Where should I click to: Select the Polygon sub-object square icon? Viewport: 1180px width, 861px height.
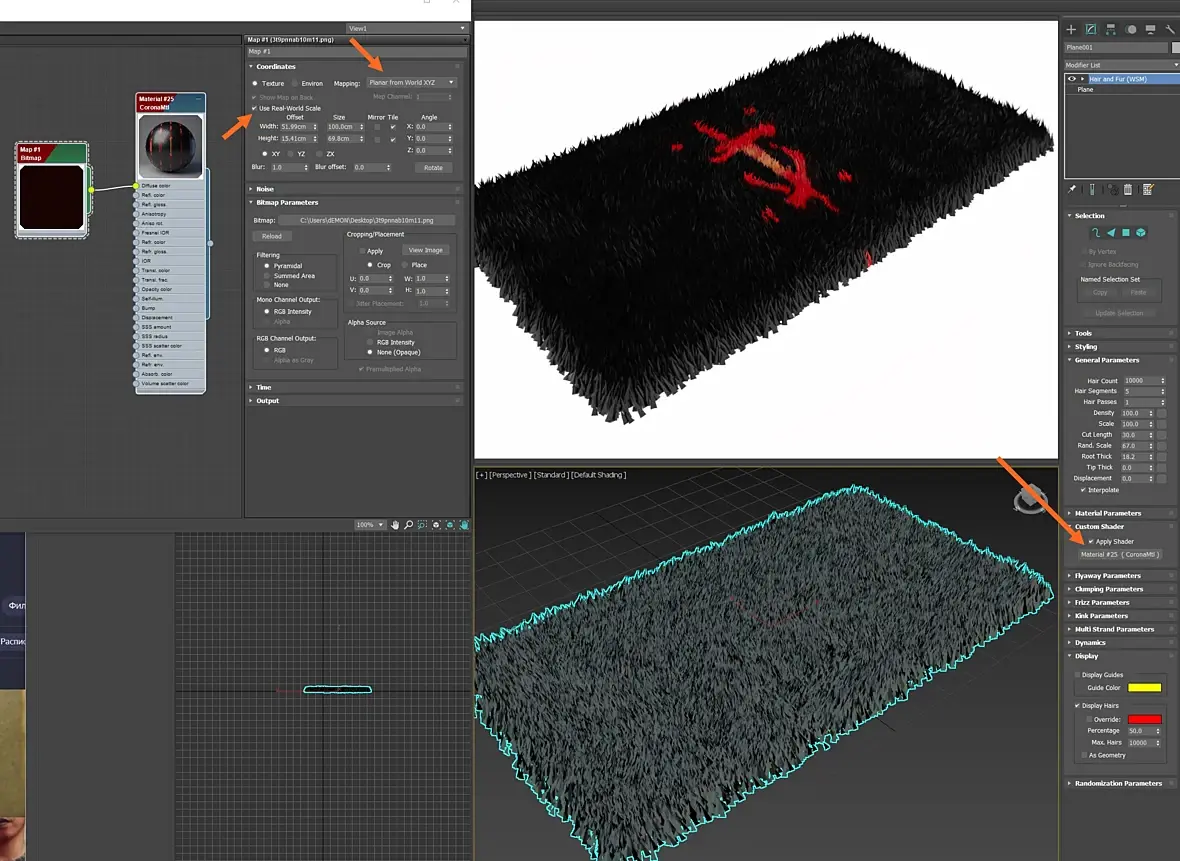point(1126,233)
